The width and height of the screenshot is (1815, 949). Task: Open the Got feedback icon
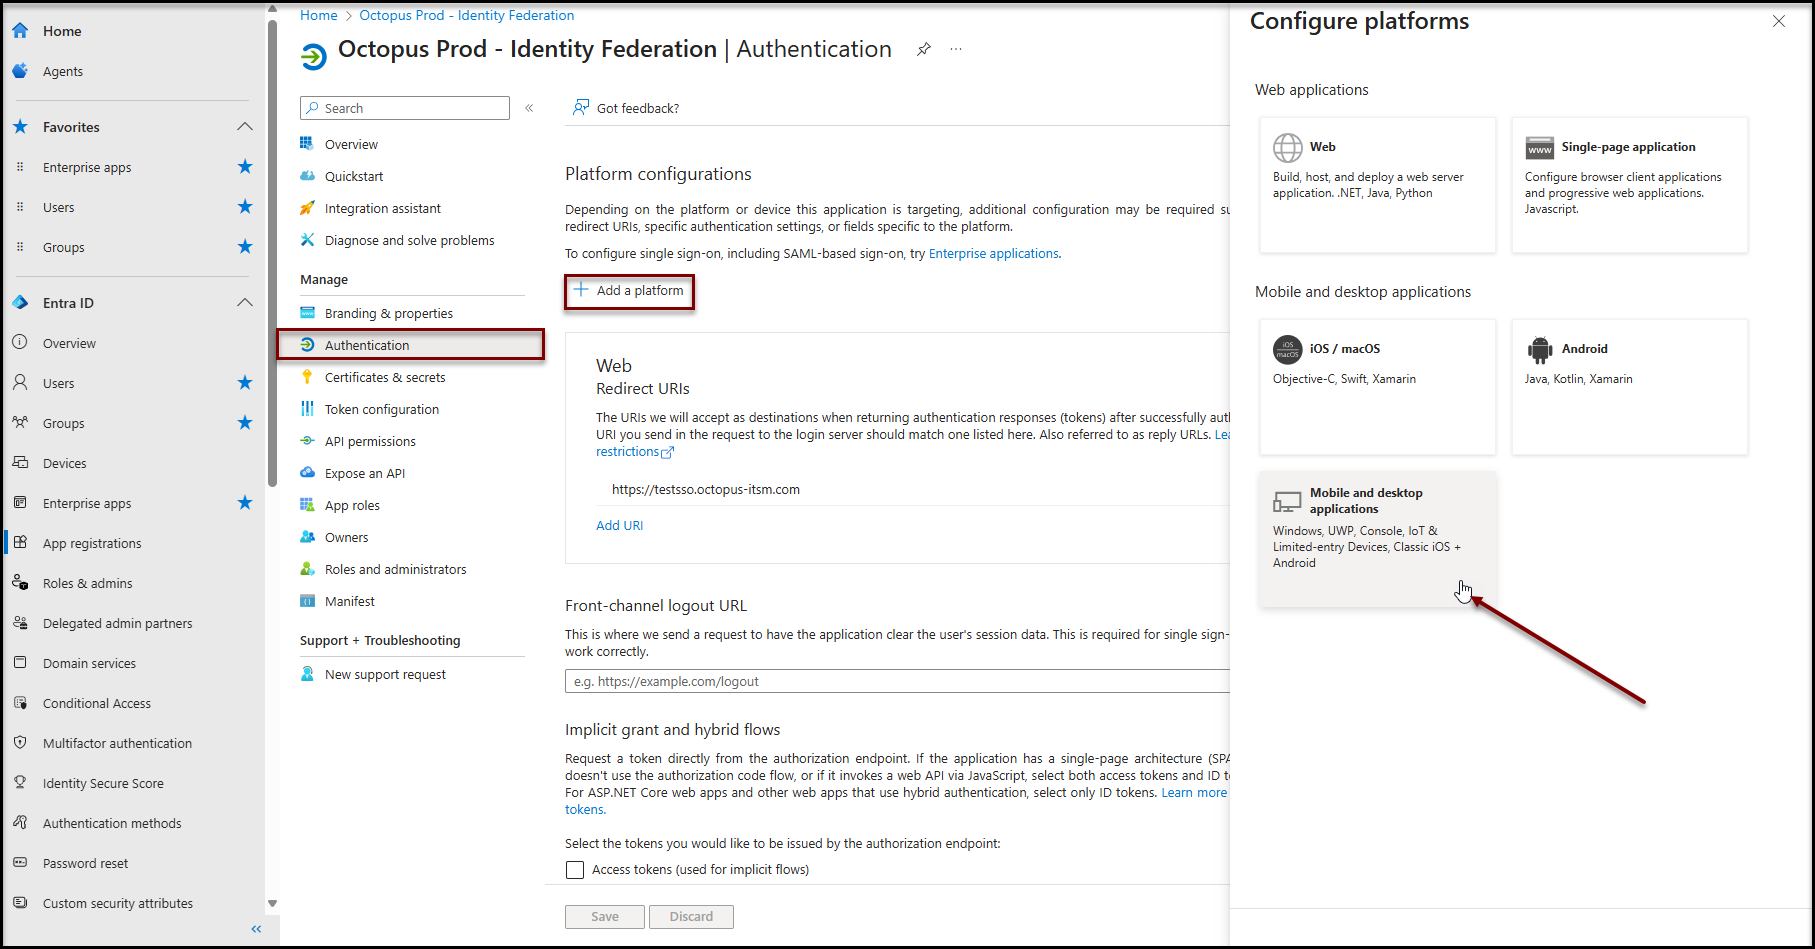(580, 108)
